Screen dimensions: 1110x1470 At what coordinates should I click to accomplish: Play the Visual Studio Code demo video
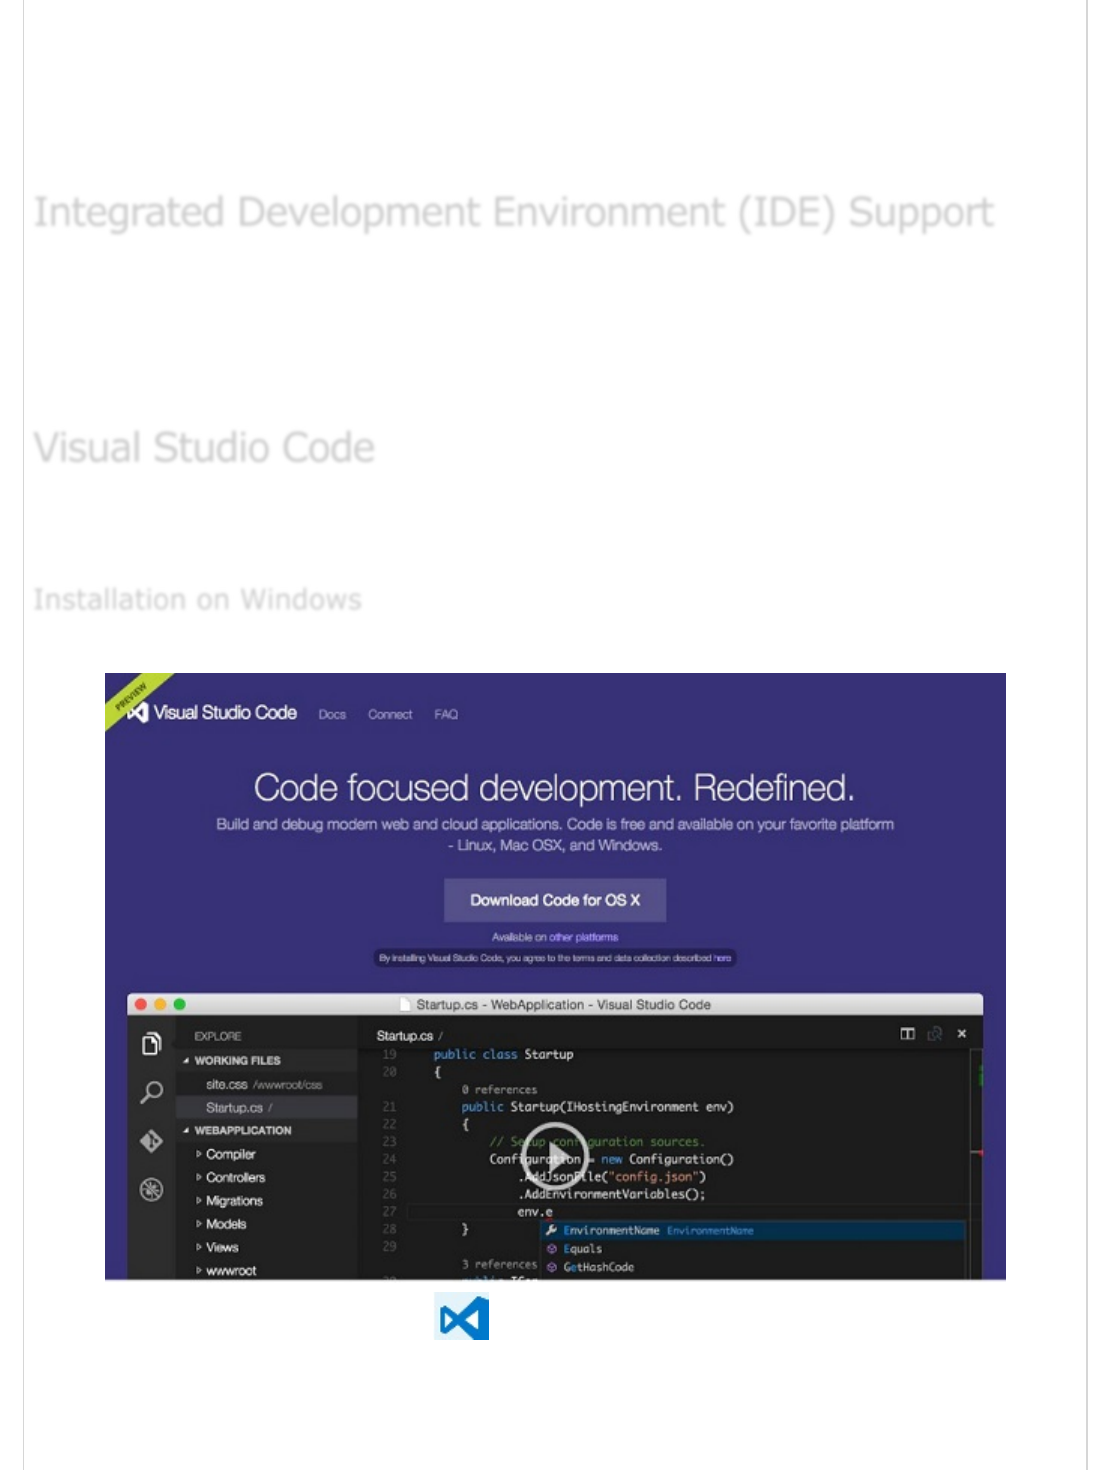556,1158
